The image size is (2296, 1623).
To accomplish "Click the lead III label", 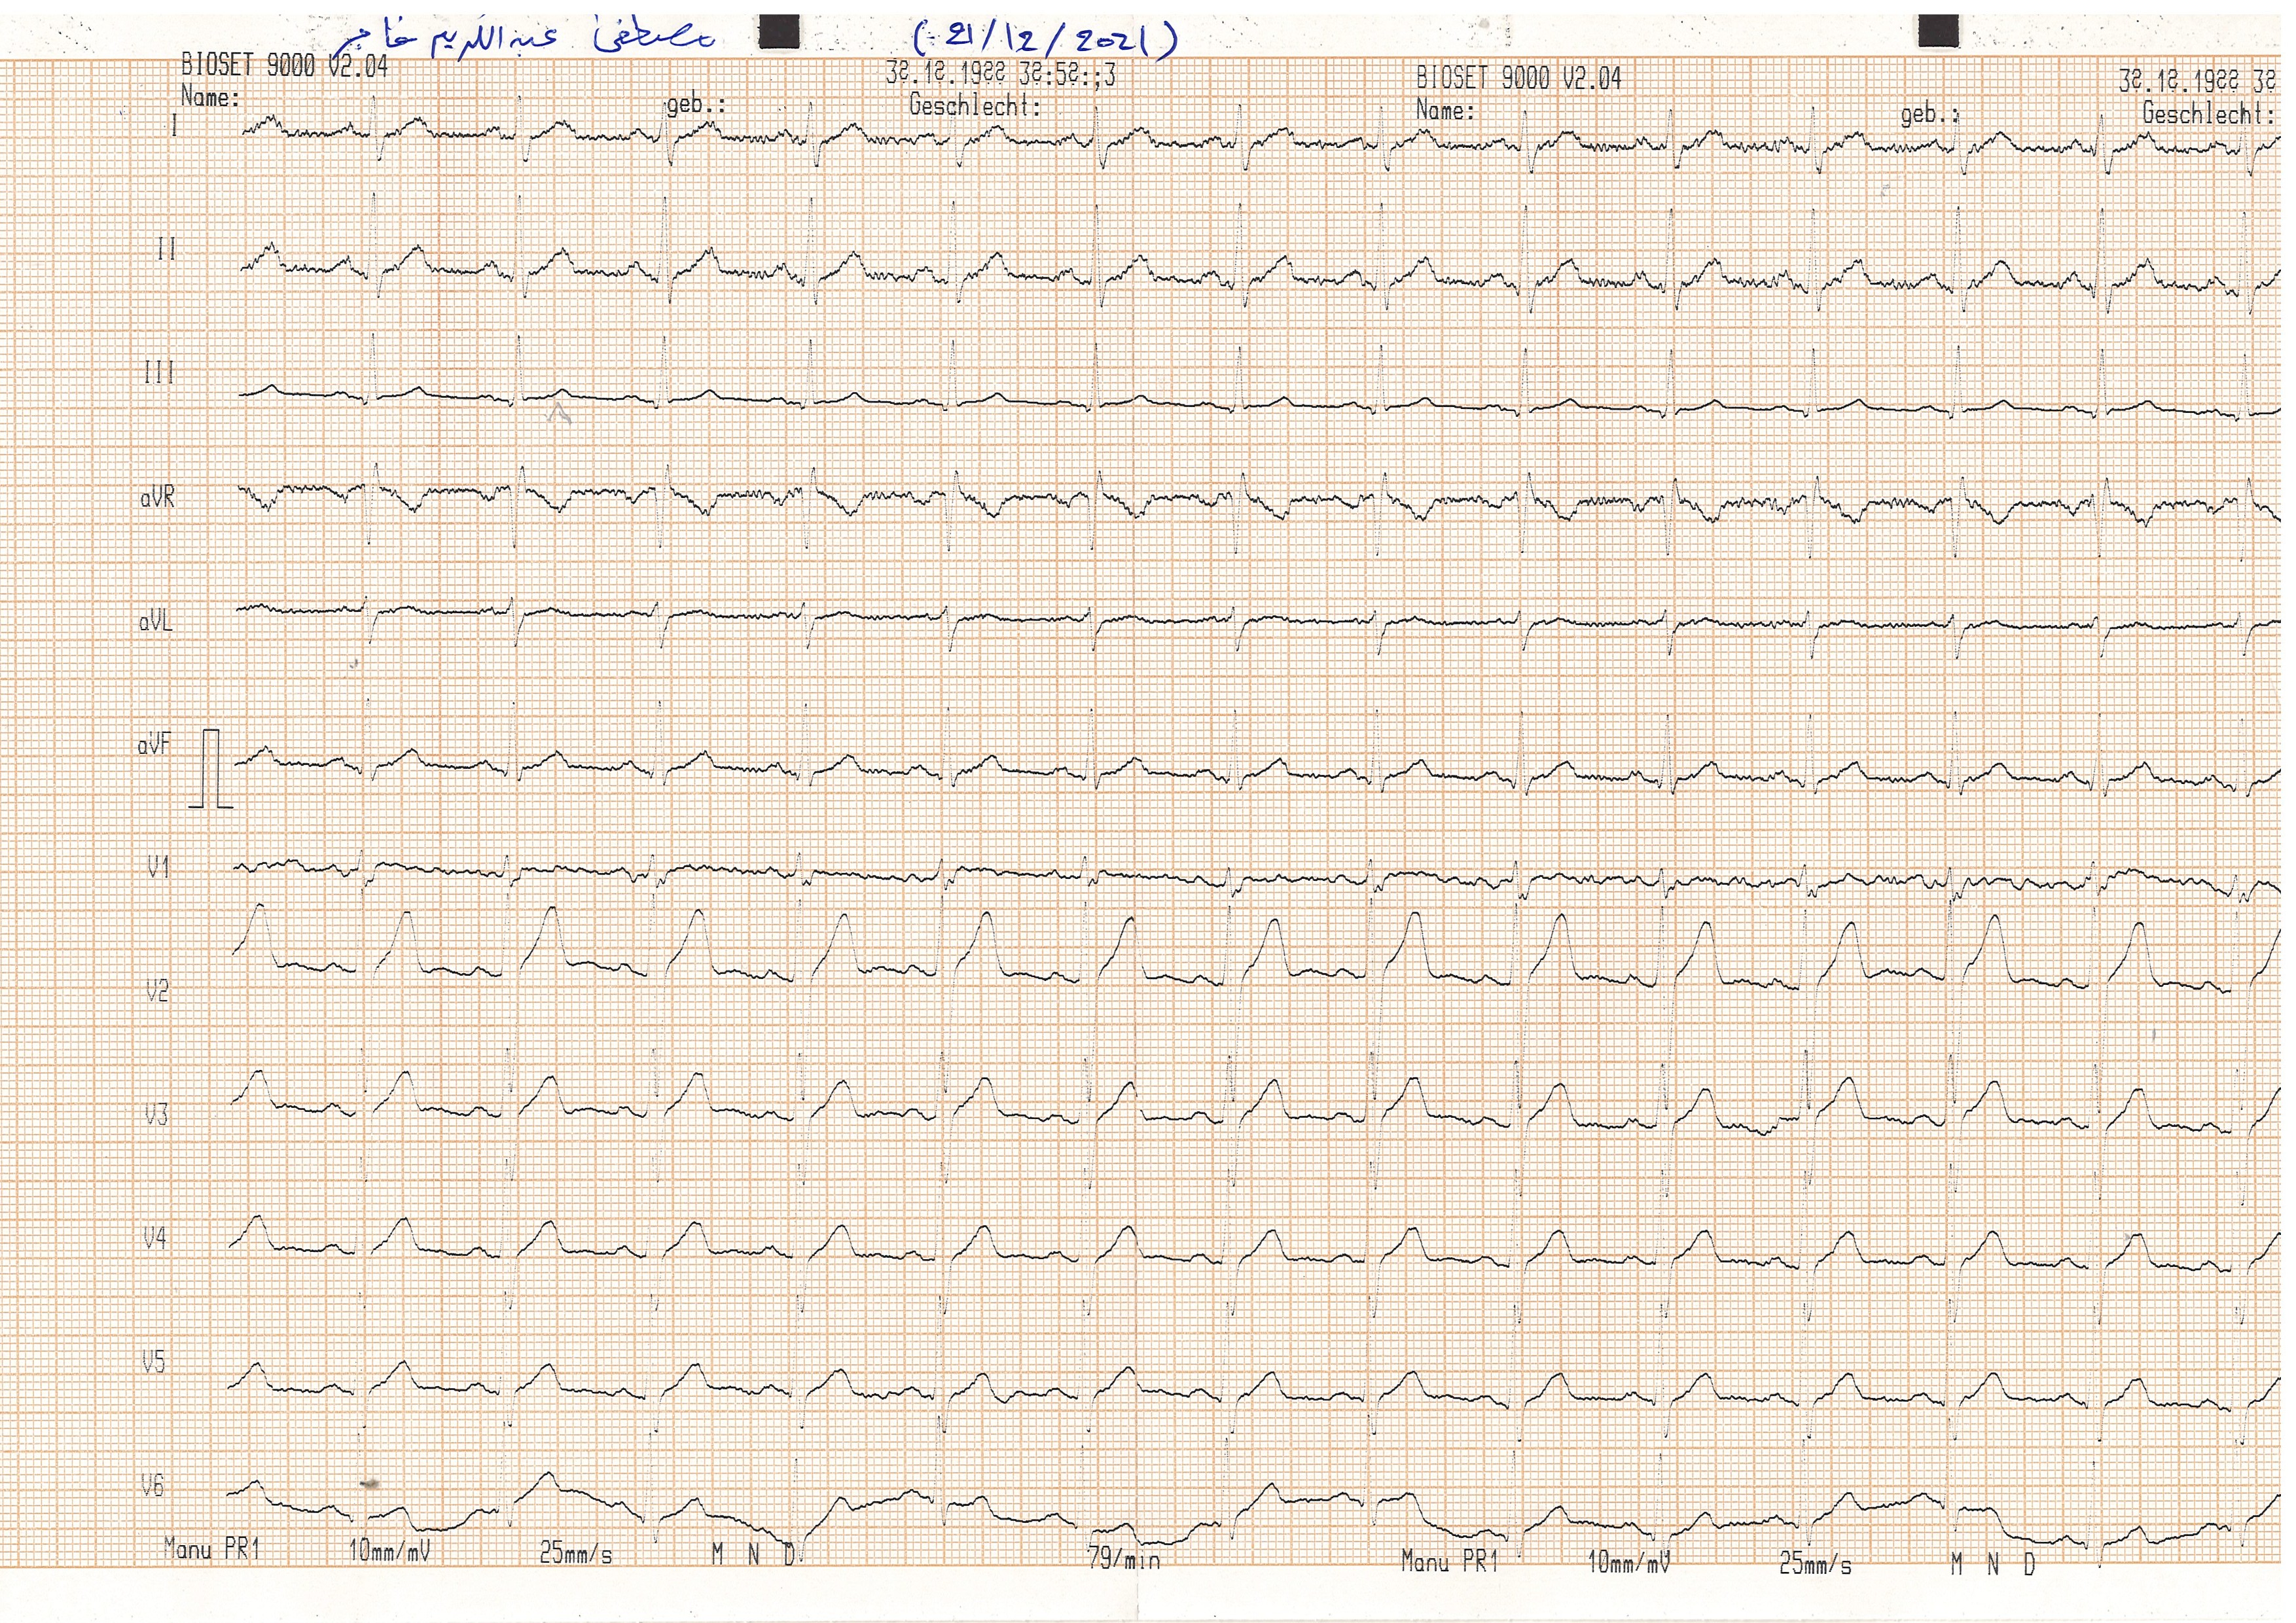I will point(159,373).
